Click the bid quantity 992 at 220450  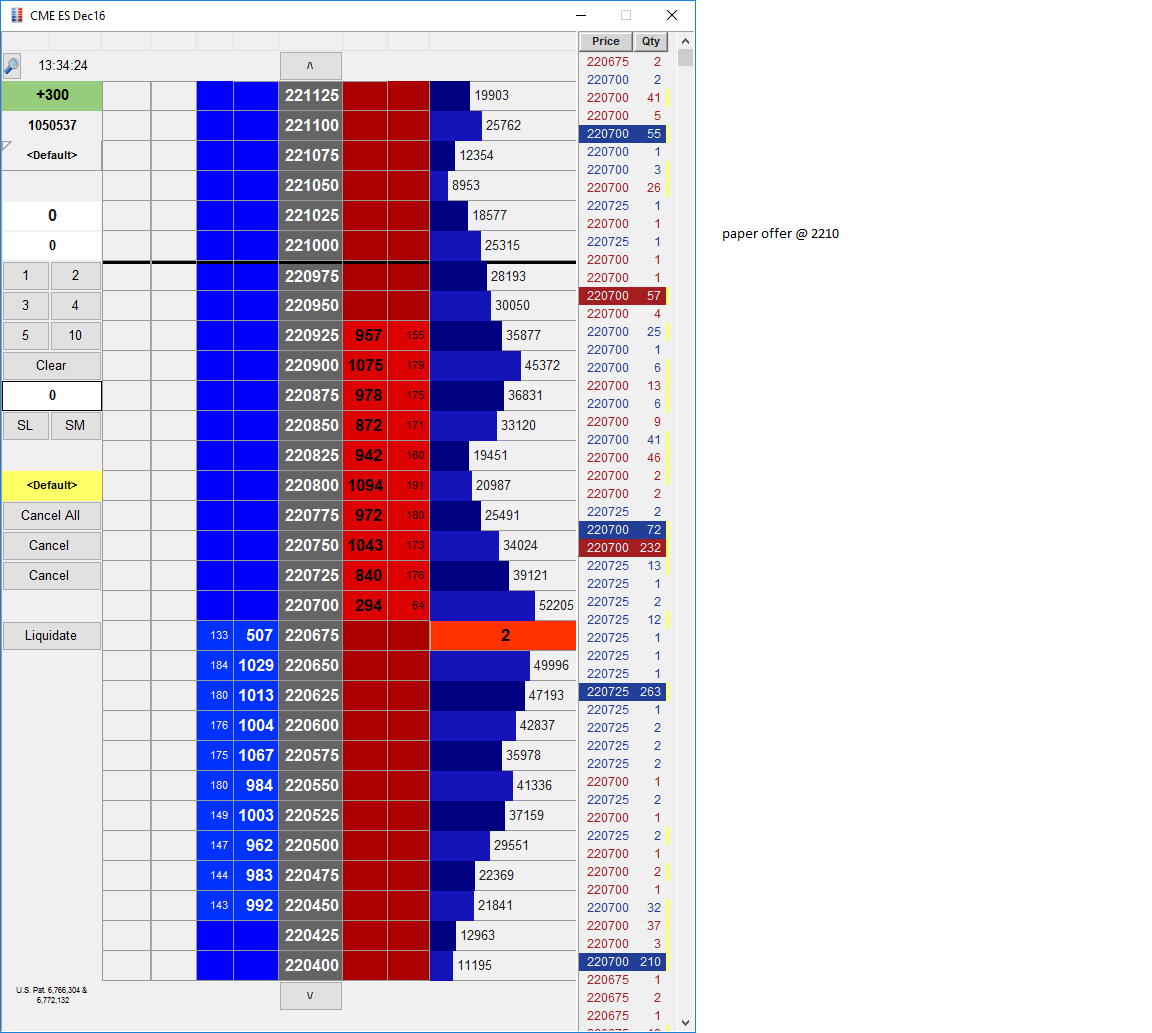click(x=256, y=905)
